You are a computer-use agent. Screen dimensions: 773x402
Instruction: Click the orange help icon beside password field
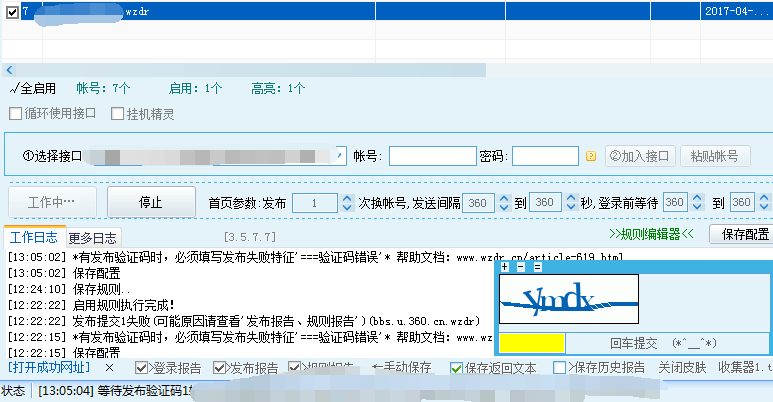coord(591,156)
